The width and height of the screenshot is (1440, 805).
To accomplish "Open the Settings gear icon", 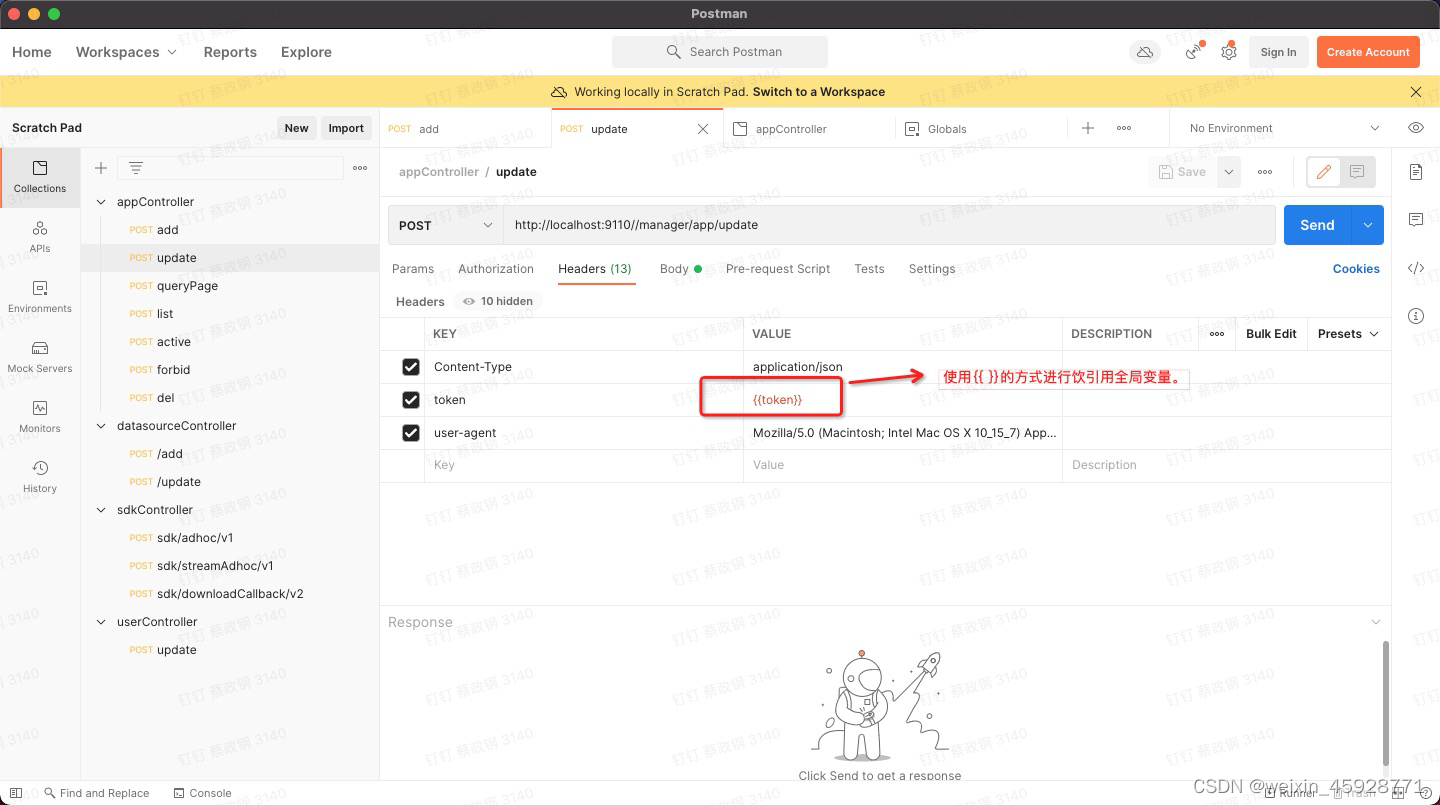I will [x=1229, y=52].
